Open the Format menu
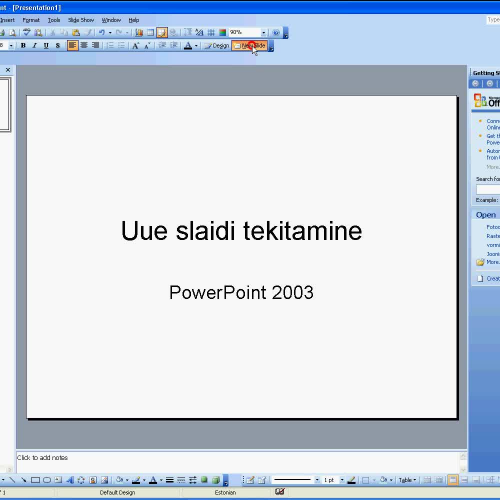Screen dimensions: 500x500 click(31, 20)
